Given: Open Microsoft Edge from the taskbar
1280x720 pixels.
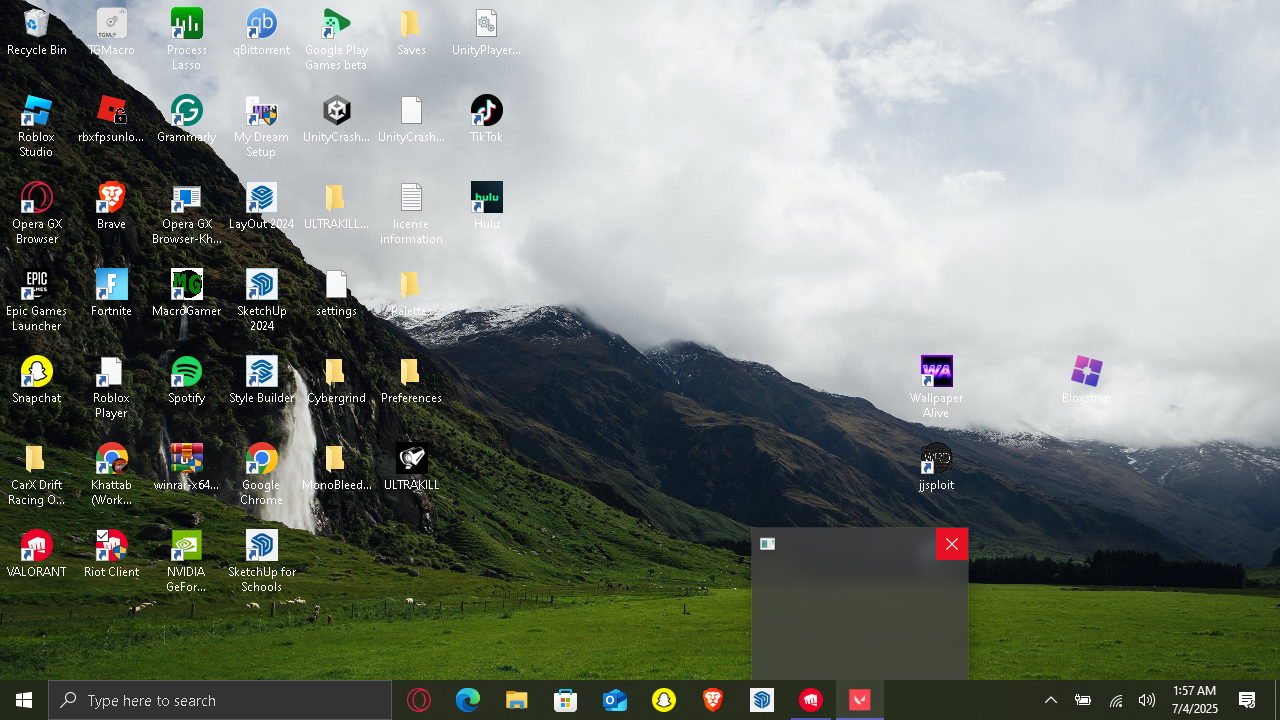Looking at the screenshot, I should [468, 700].
